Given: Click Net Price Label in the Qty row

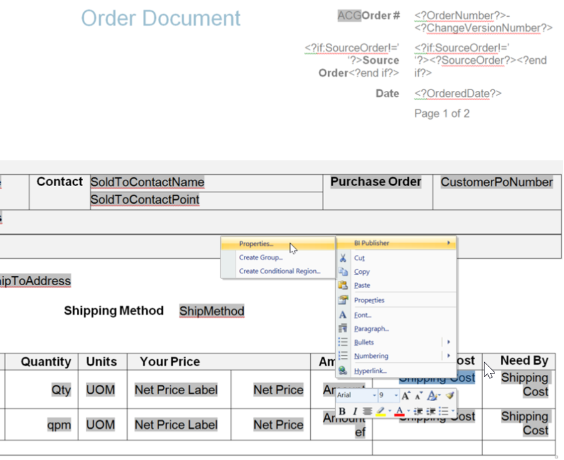Looking at the screenshot, I should (176, 390).
